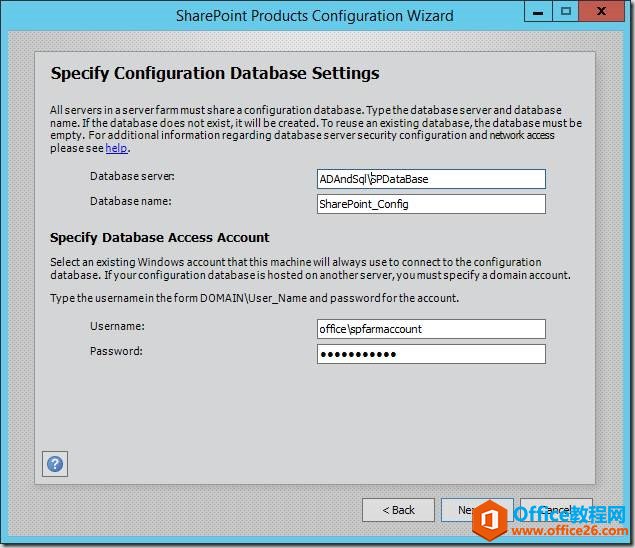Click the 'Specify Database Access Account' heading
Screen dimensions: 635x548
click(x=160, y=238)
